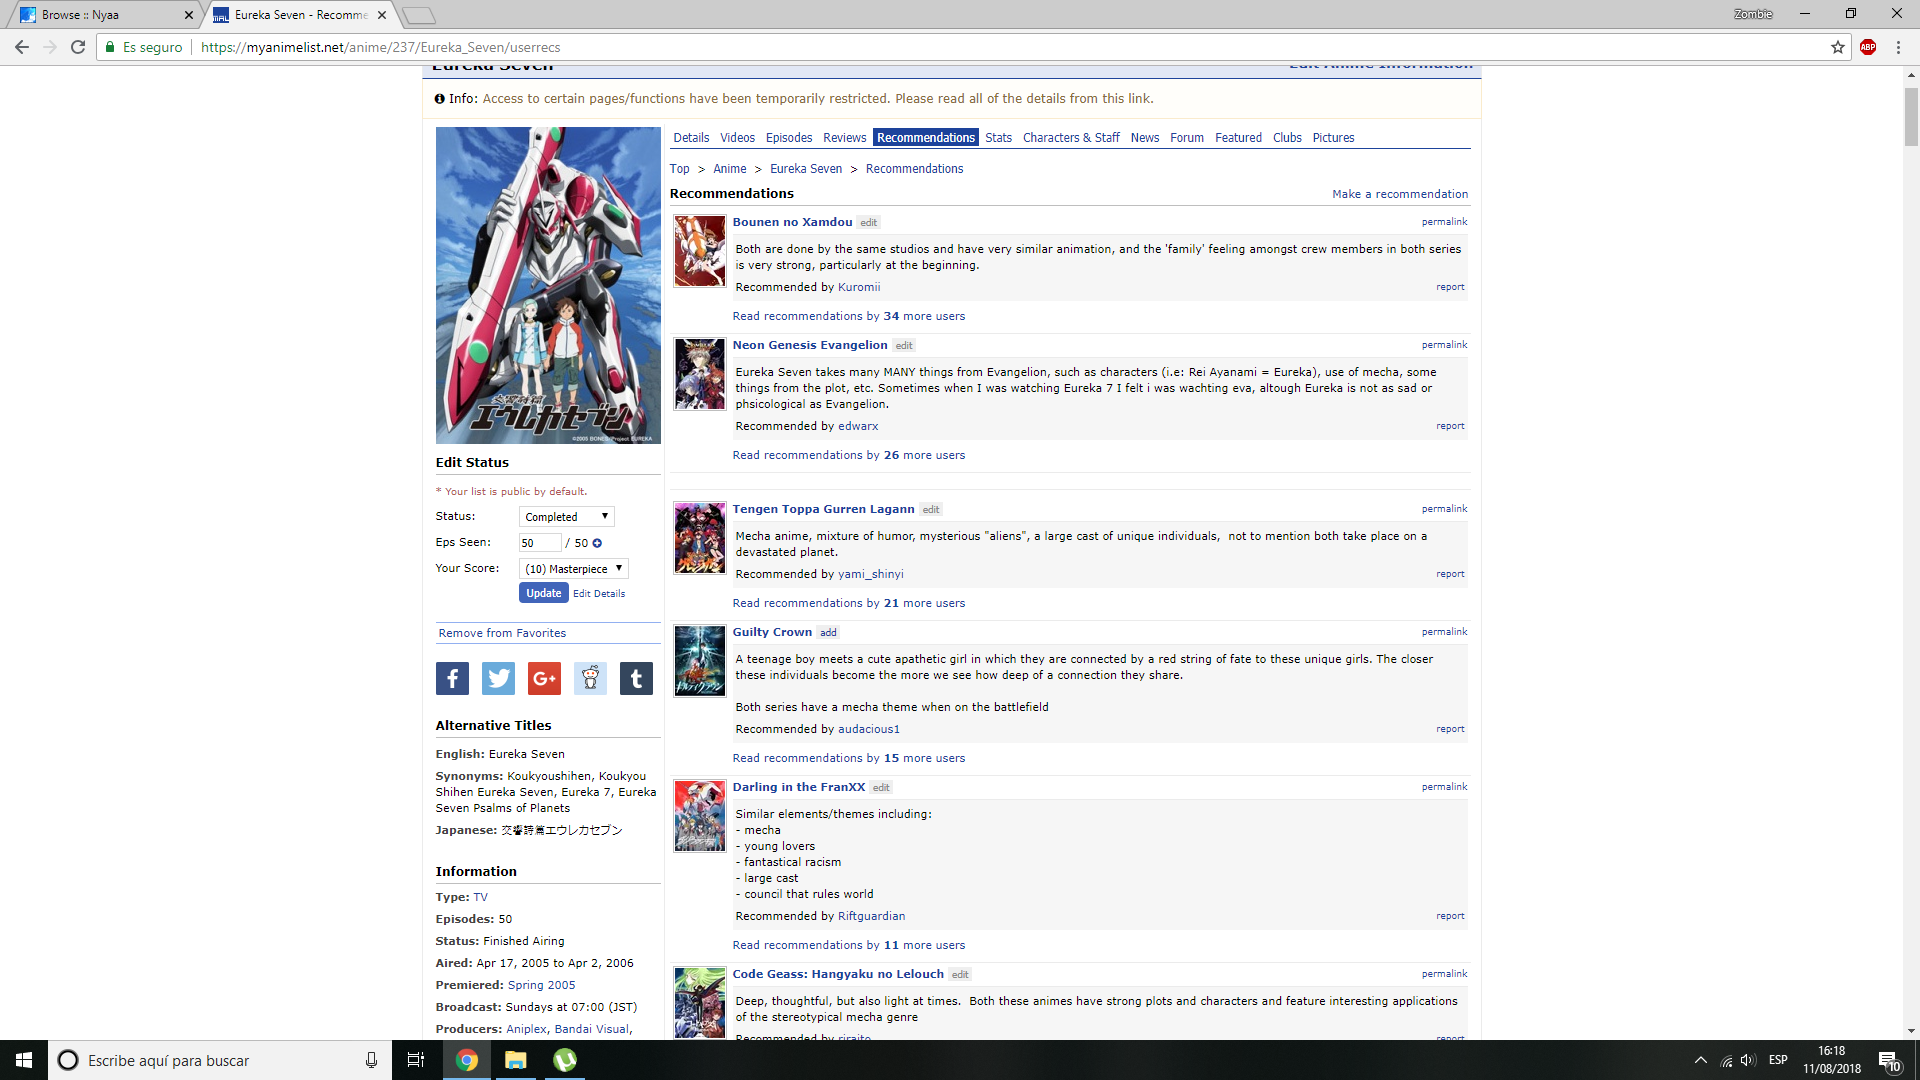Share on Tumblr icon
This screenshot has width=1920, height=1080.
pyautogui.click(x=636, y=679)
